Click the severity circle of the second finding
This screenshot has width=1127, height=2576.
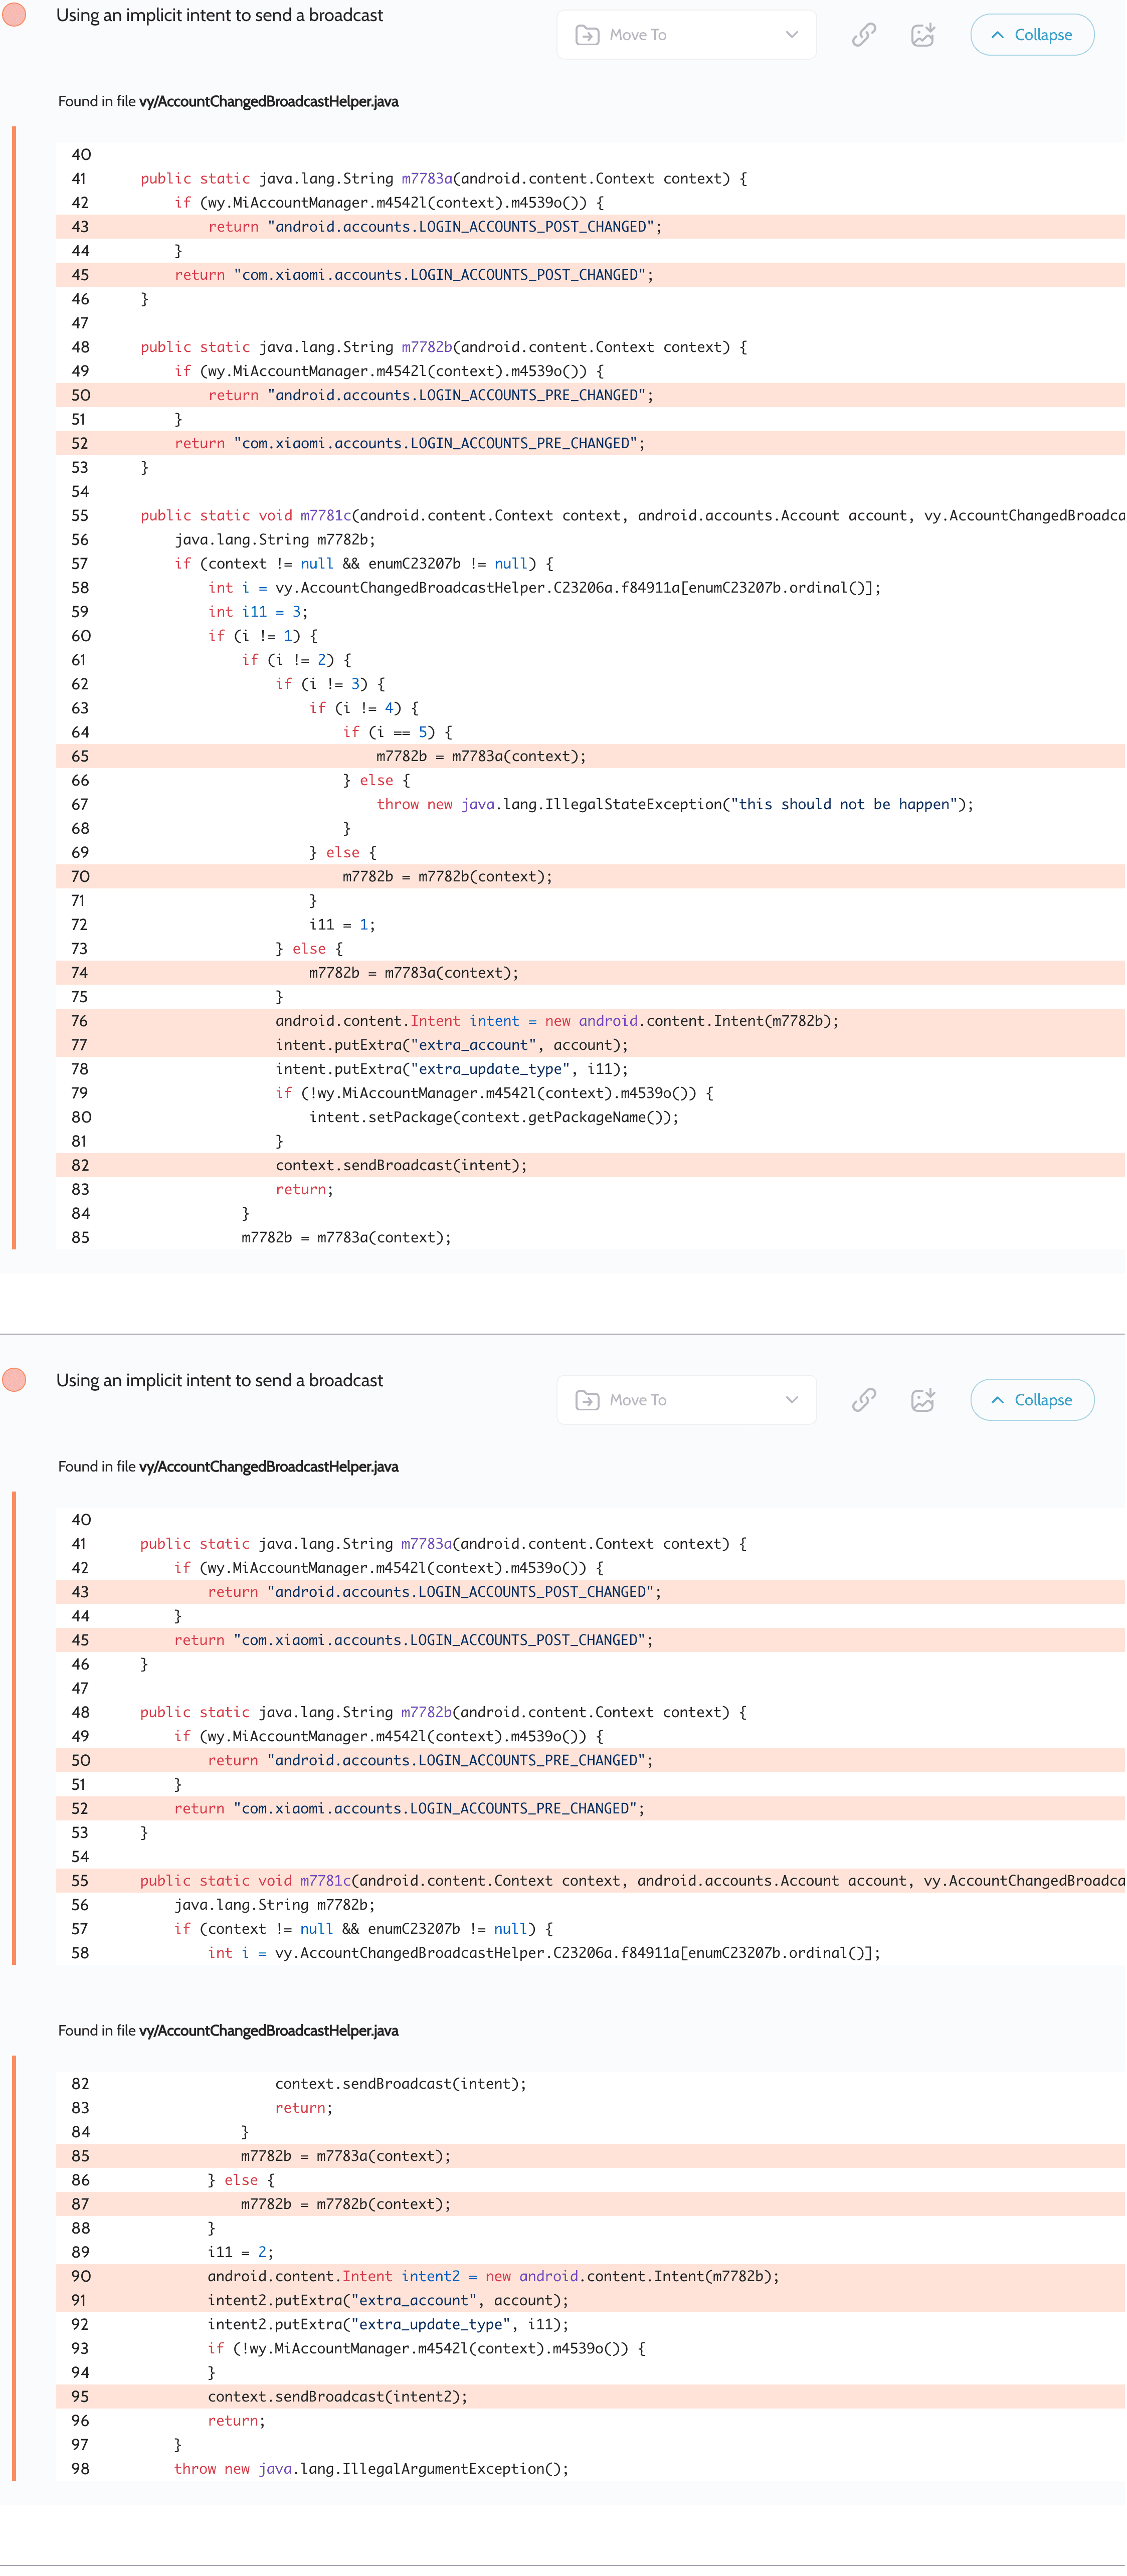[x=14, y=1380]
